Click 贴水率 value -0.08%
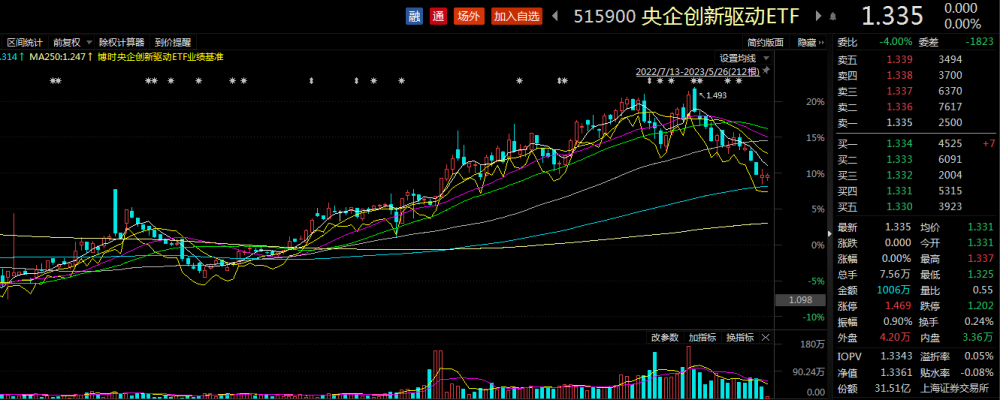1000x400 pixels. (976, 373)
